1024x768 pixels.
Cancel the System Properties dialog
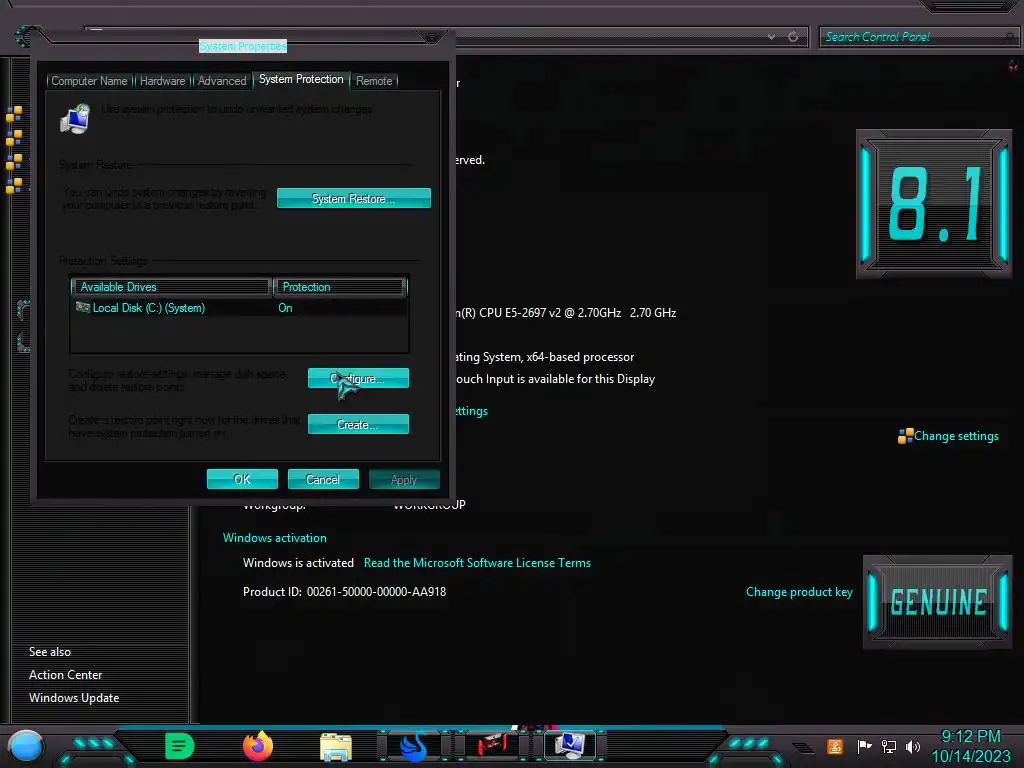point(323,479)
